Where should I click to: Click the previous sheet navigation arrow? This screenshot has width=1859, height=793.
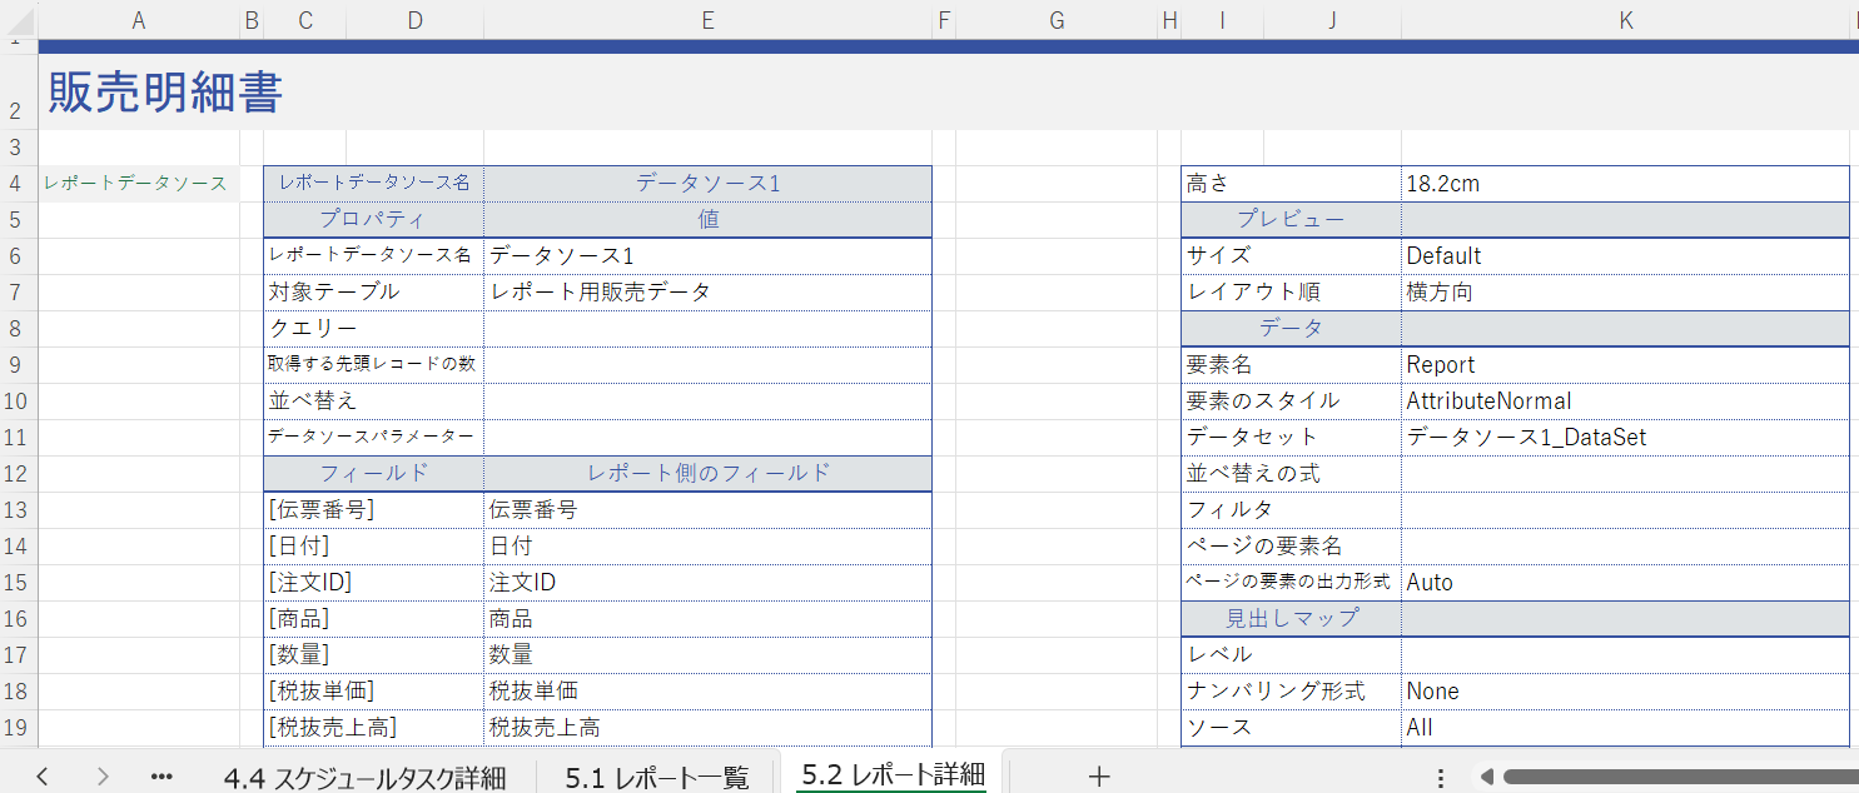[x=42, y=776]
